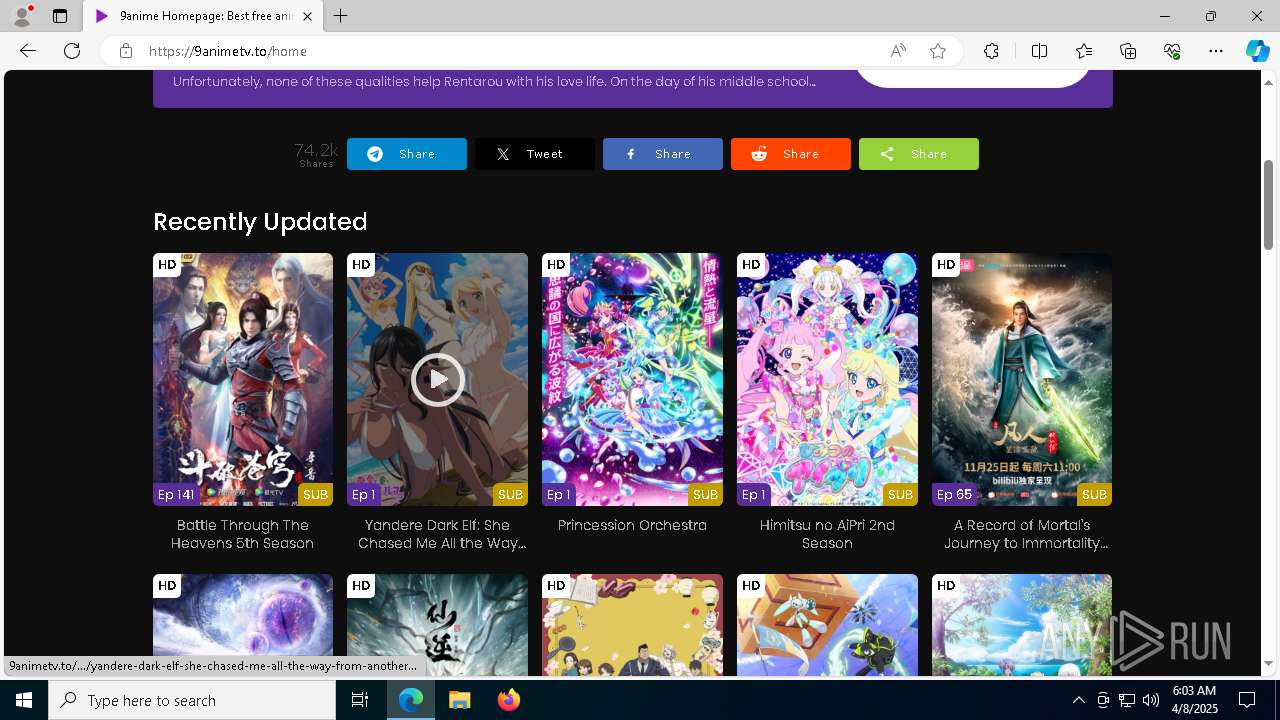Screen dimensions: 1280x720
Task: Open a new tab
Action: (x=341, y=16)
